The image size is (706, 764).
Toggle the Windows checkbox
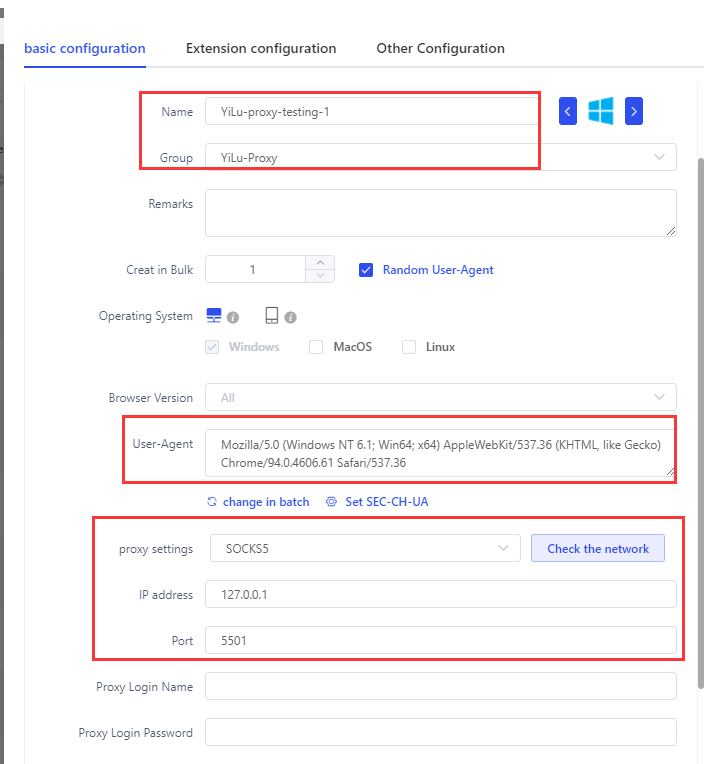(212, 347)
